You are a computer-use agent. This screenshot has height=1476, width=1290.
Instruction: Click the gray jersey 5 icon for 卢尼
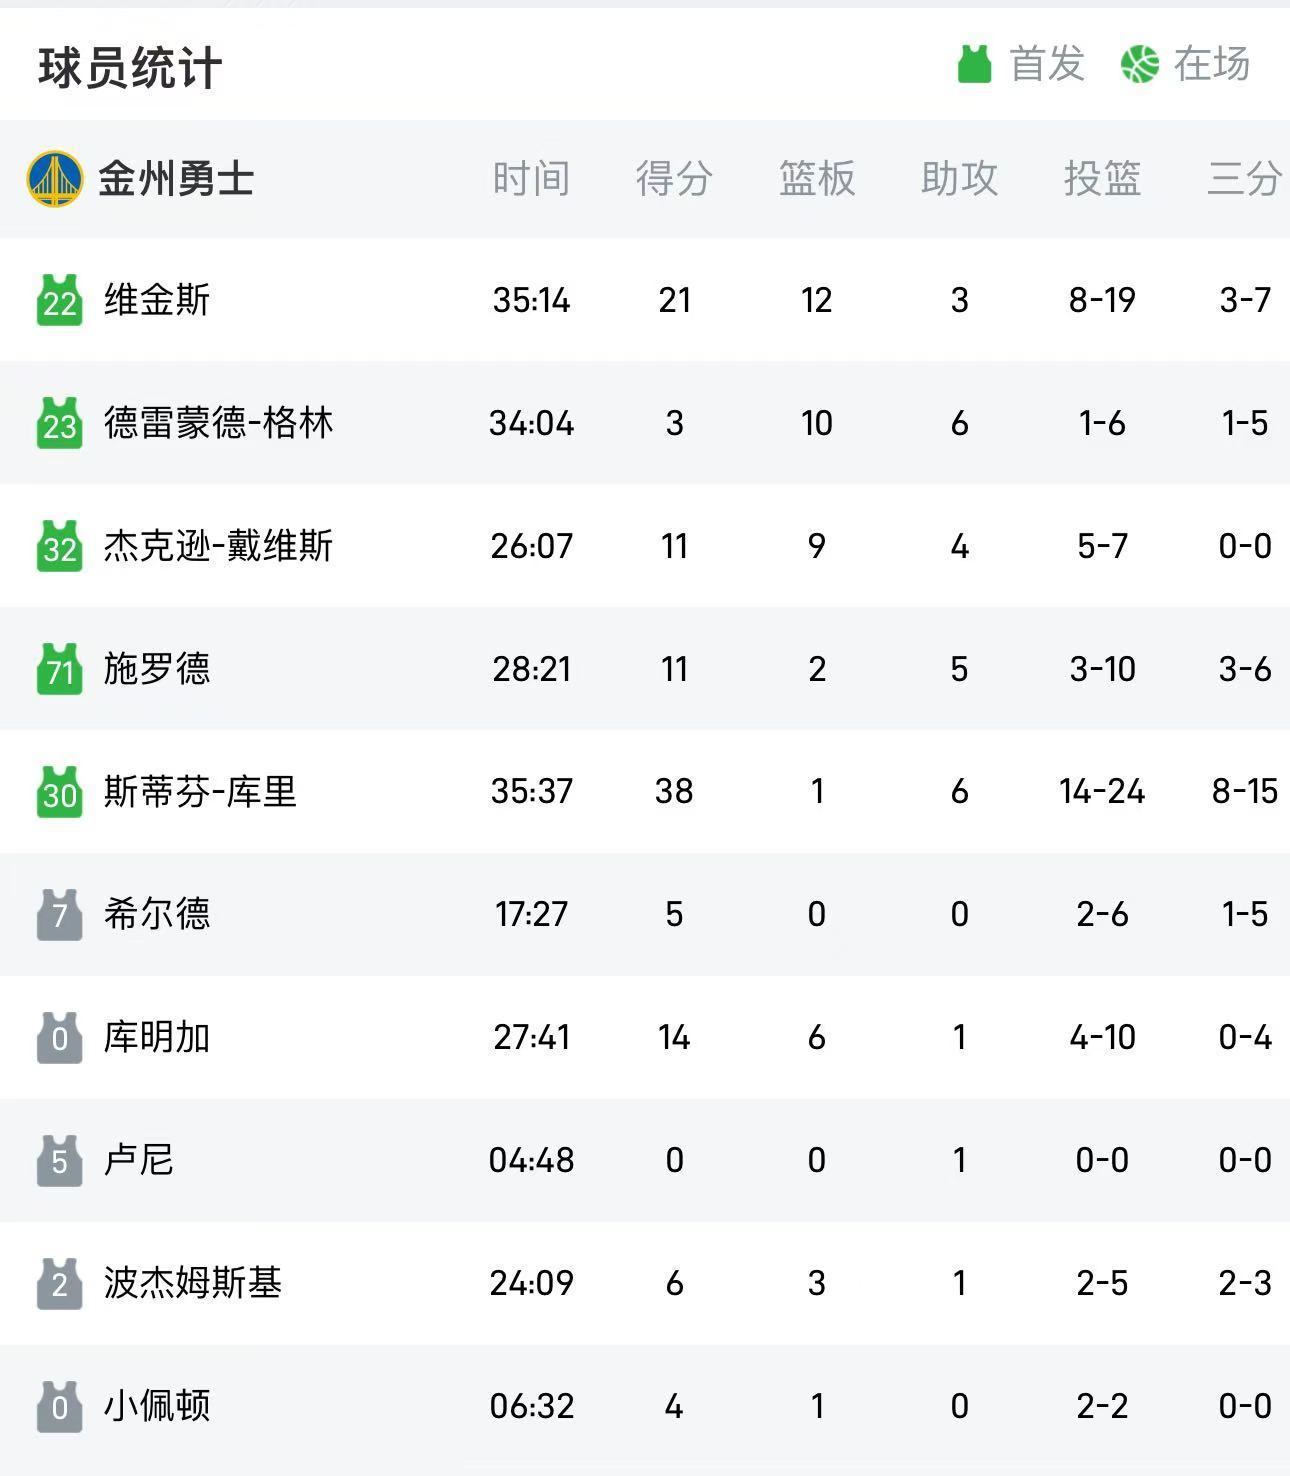(59, 1160)
